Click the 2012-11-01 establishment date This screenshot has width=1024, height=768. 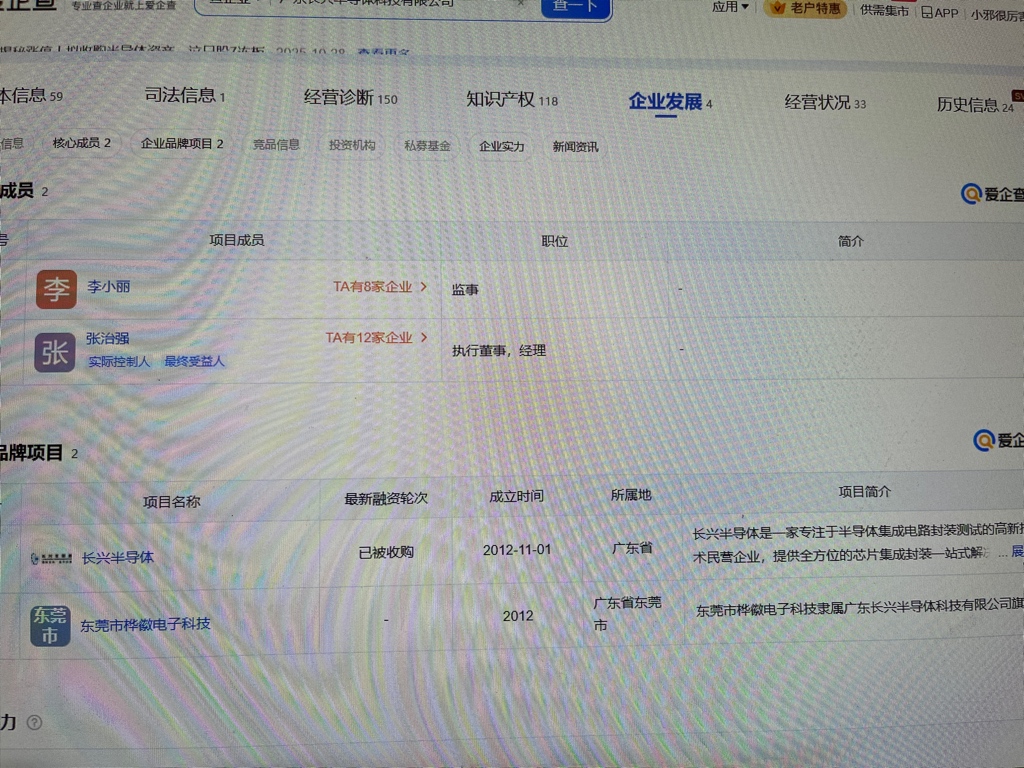pyautogui.click(x=517, y=550)
